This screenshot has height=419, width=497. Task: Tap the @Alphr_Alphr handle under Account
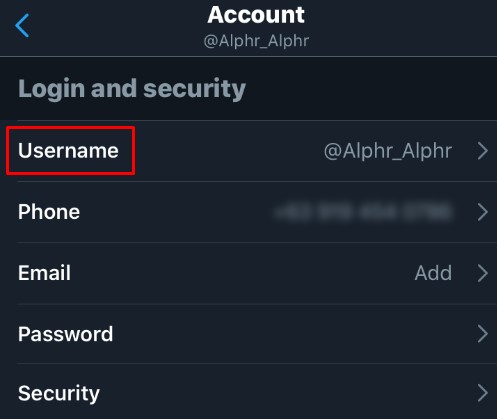(256, 41)
